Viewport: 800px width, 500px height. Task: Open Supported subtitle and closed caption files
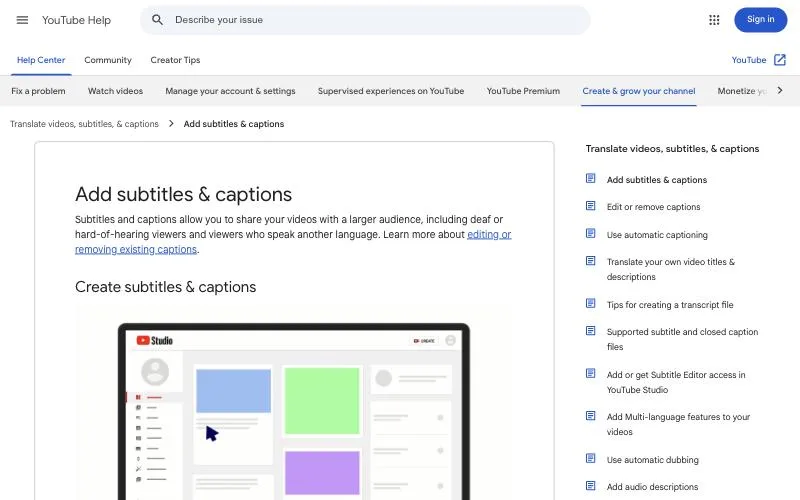[x=682, y=339]
